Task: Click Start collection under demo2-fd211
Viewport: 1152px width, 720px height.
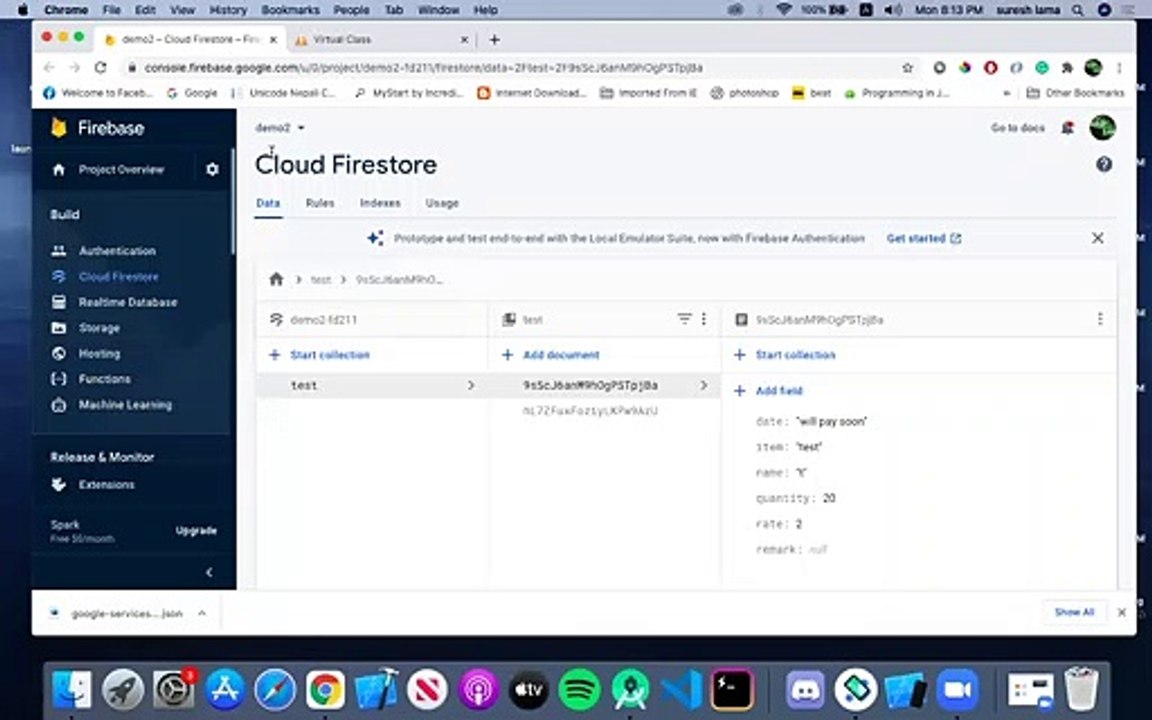Action: point(320,356)
